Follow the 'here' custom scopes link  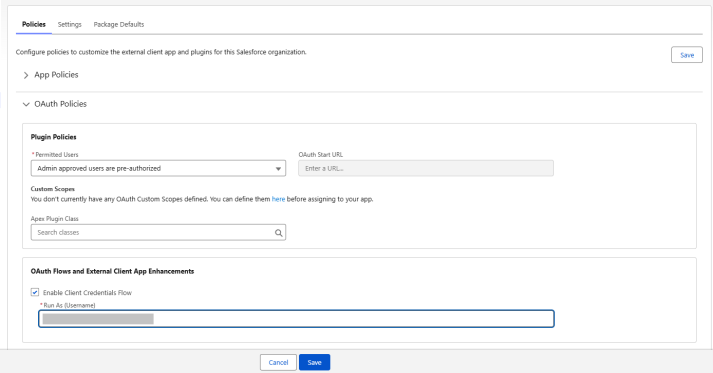tap(278, 199)
